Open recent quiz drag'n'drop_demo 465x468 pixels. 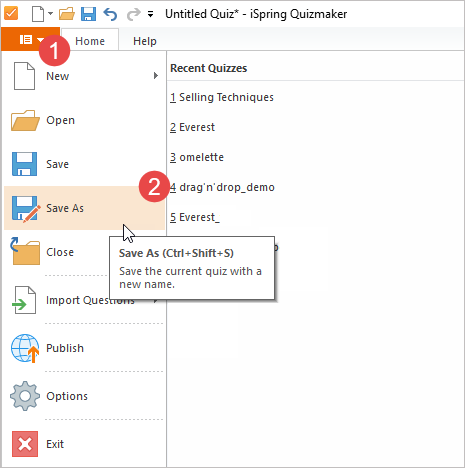(222, 187)
